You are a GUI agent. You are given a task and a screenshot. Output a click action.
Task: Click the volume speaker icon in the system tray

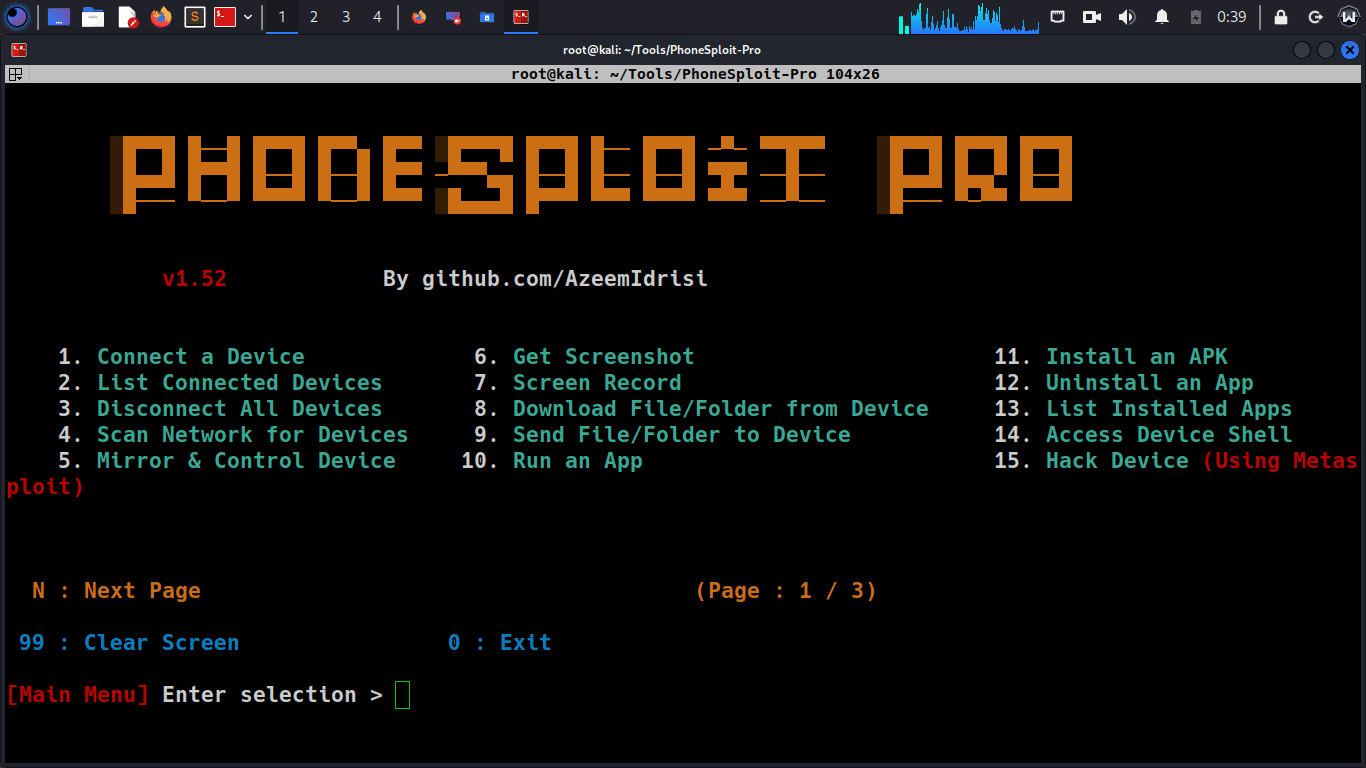pyautogui.click(x=1127, y=16)
